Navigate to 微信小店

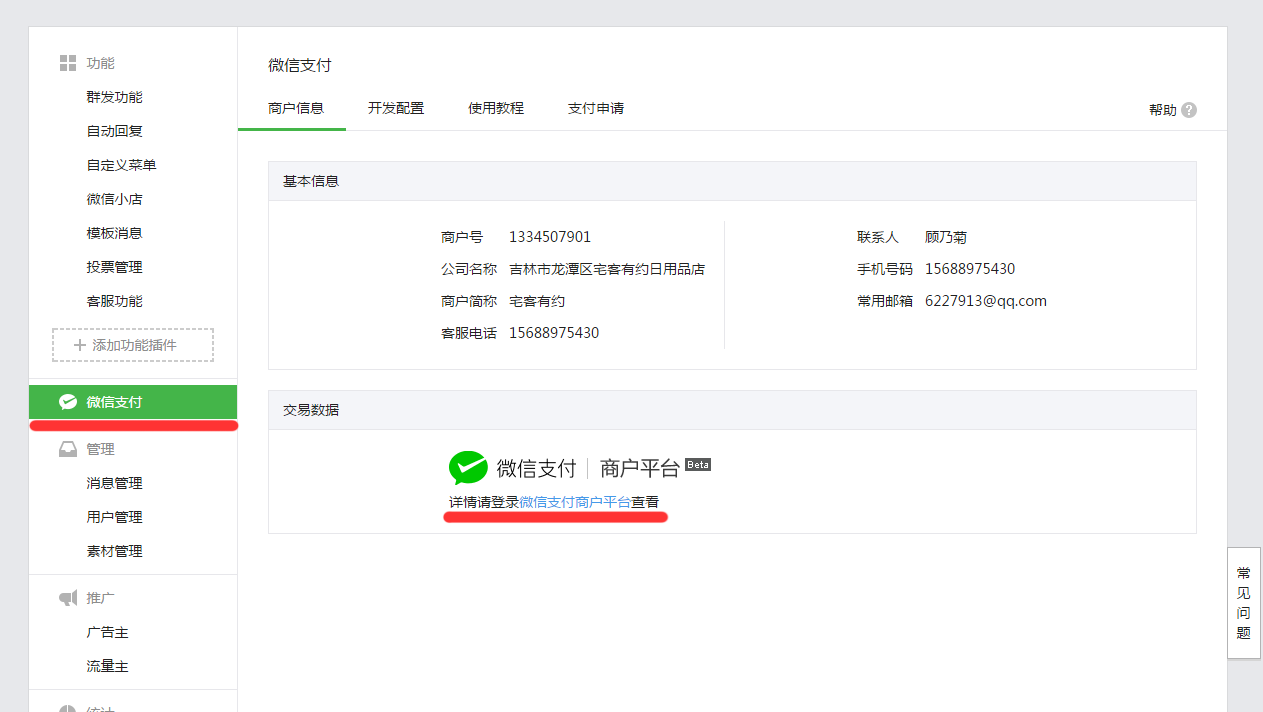pyautogui.click(x=114, y=199)
